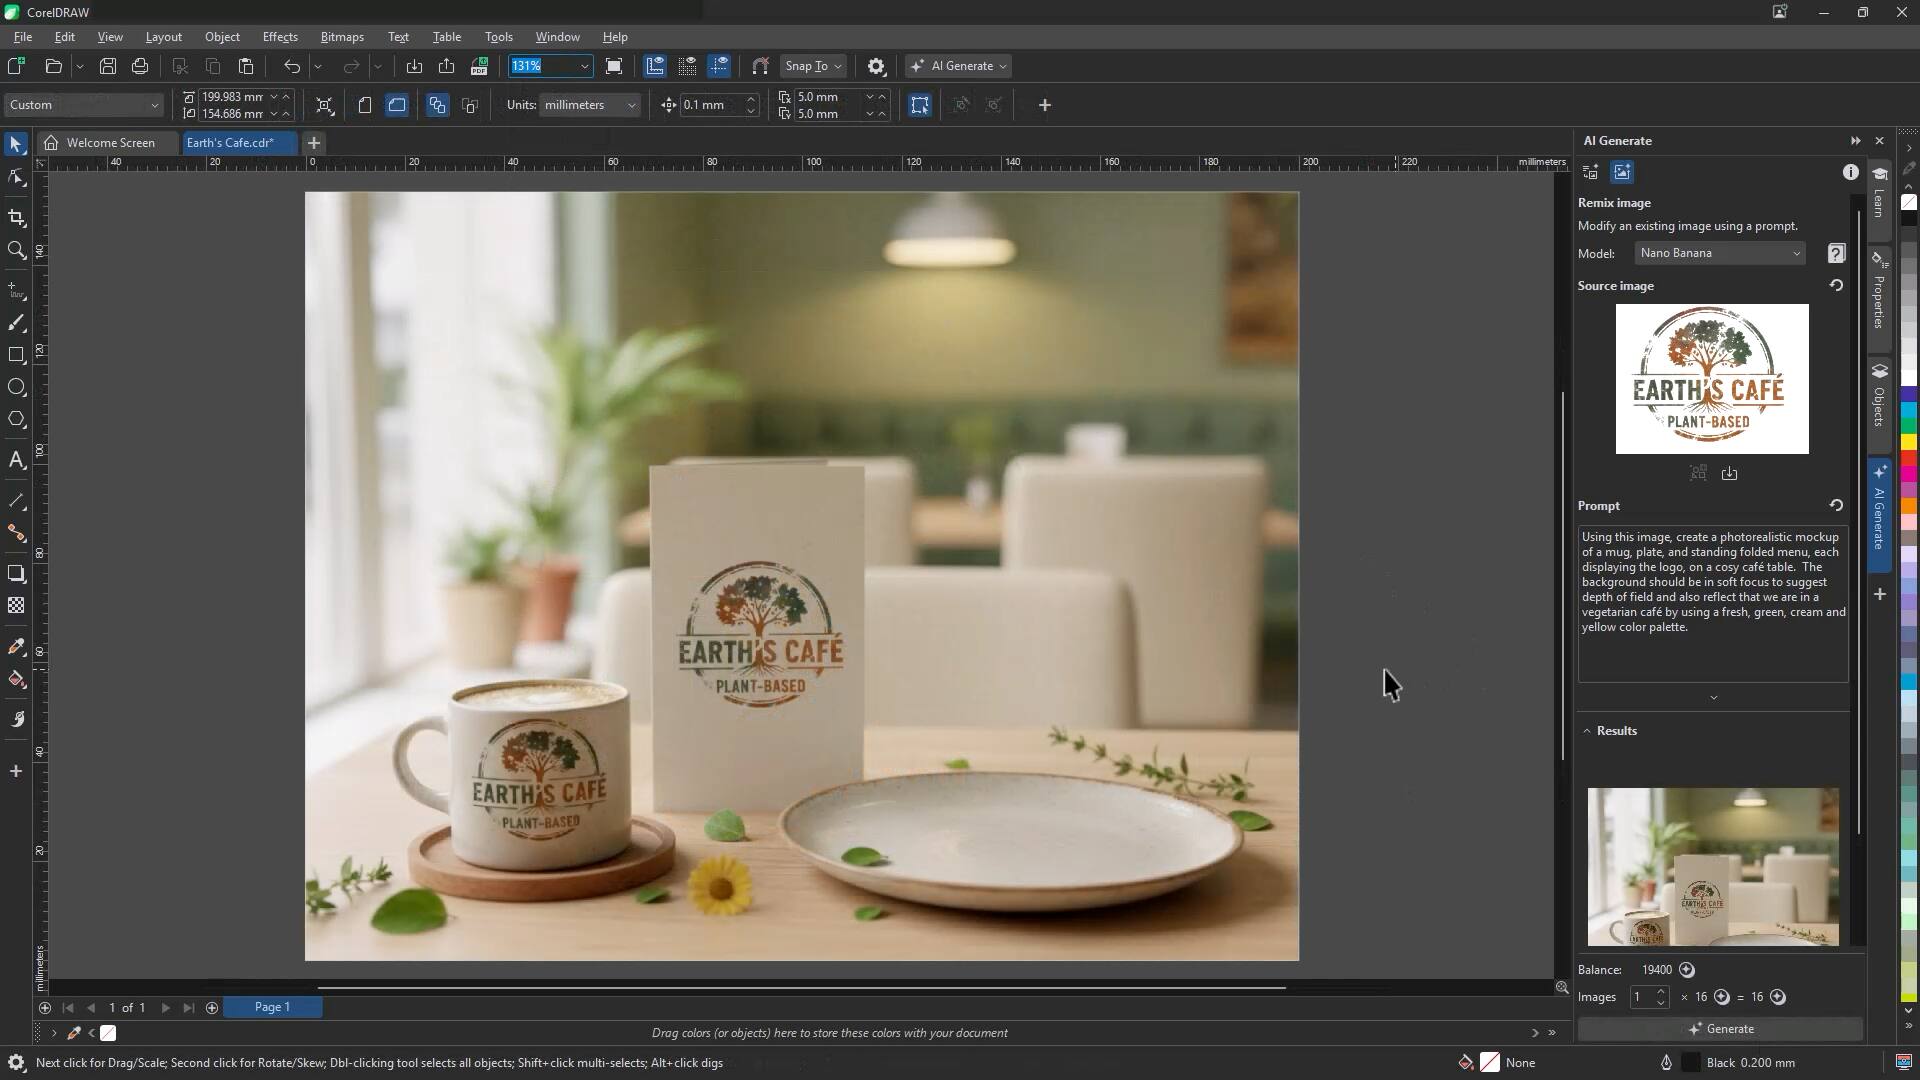
Task: Toggle Show Guidelines button
Action: 720,66
